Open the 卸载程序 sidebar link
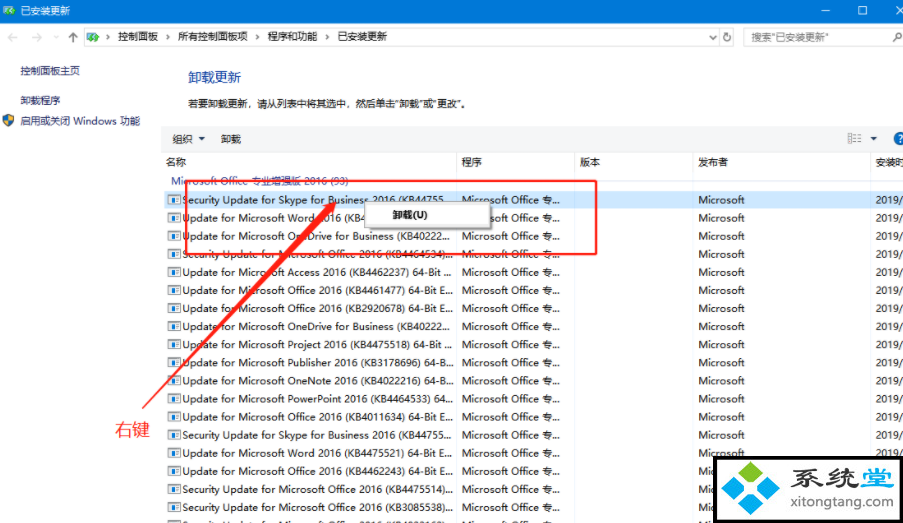 coord(40,100)
